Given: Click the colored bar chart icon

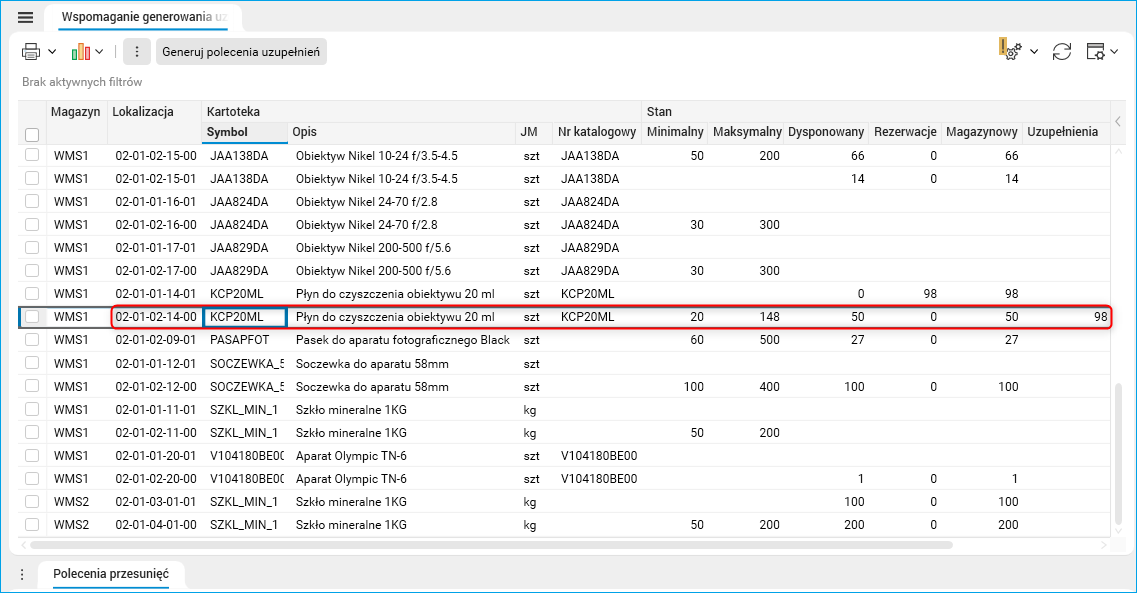Looking at the screenshot, I should [x=81, y=52].
